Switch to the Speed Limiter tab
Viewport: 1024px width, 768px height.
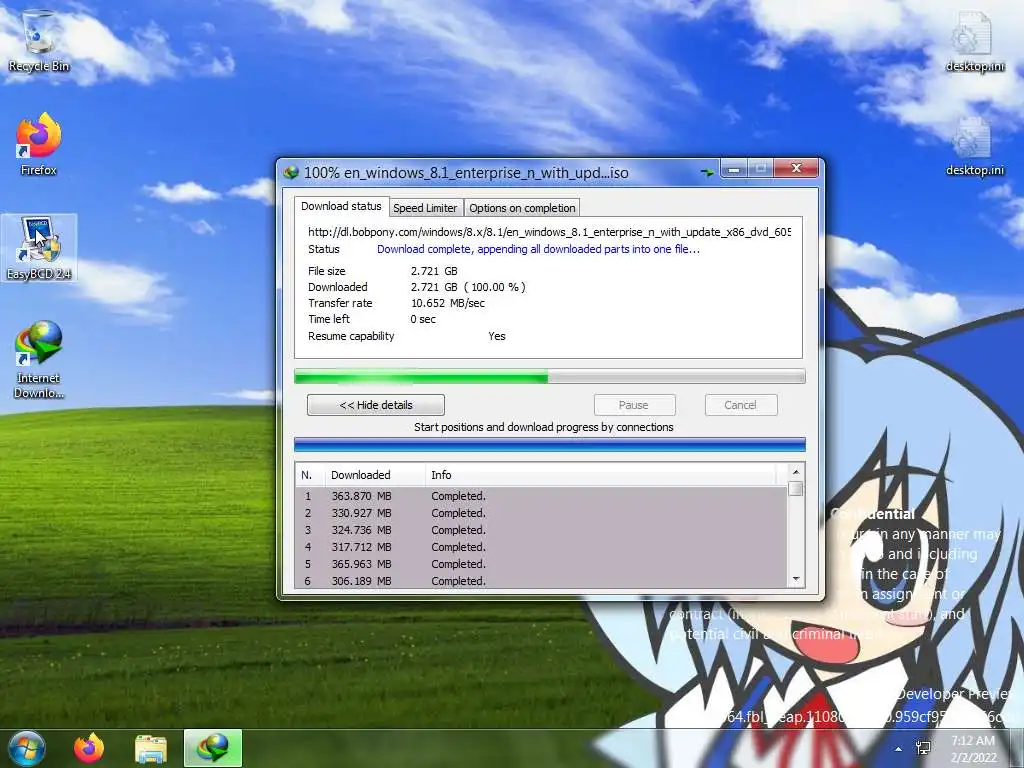pos(425,208)
